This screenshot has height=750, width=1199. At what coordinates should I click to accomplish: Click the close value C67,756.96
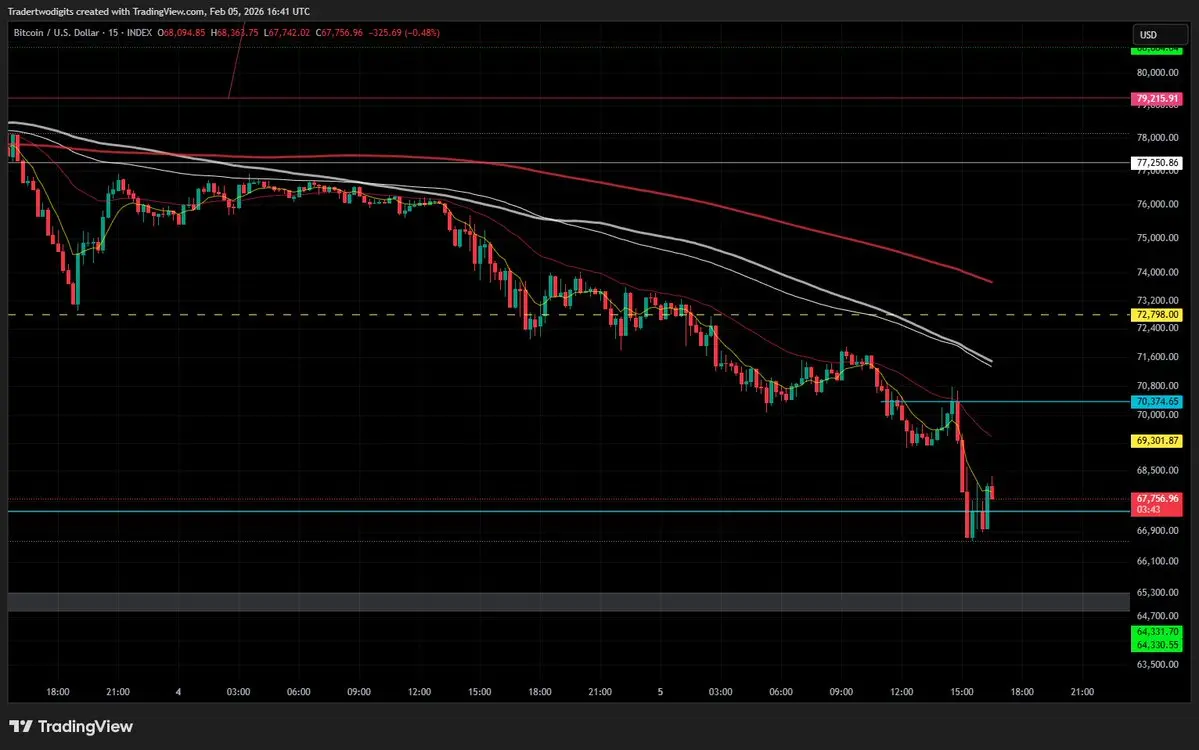(340, 33)
